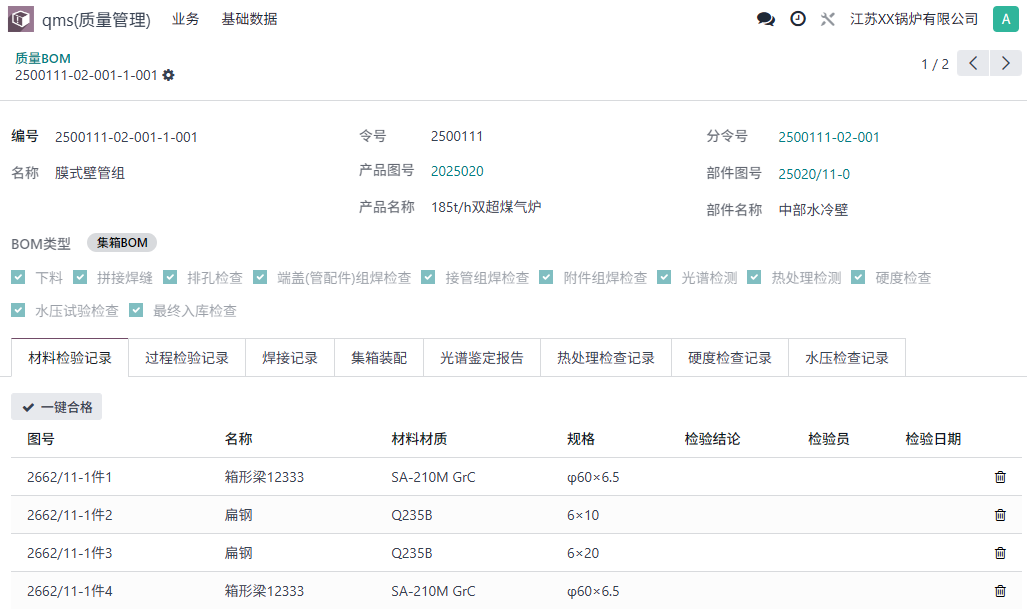Delete row 2662/11-1件3 with trash icon

point(1000,553)
